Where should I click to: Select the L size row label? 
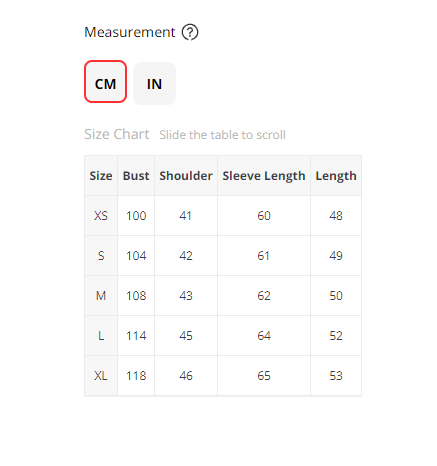(x=101, y=336)
